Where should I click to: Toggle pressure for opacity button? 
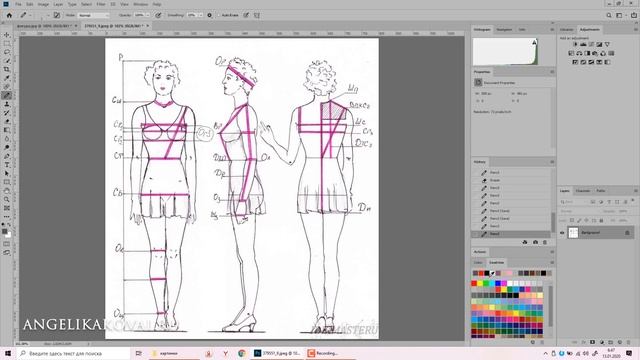[x=158, y=15]
